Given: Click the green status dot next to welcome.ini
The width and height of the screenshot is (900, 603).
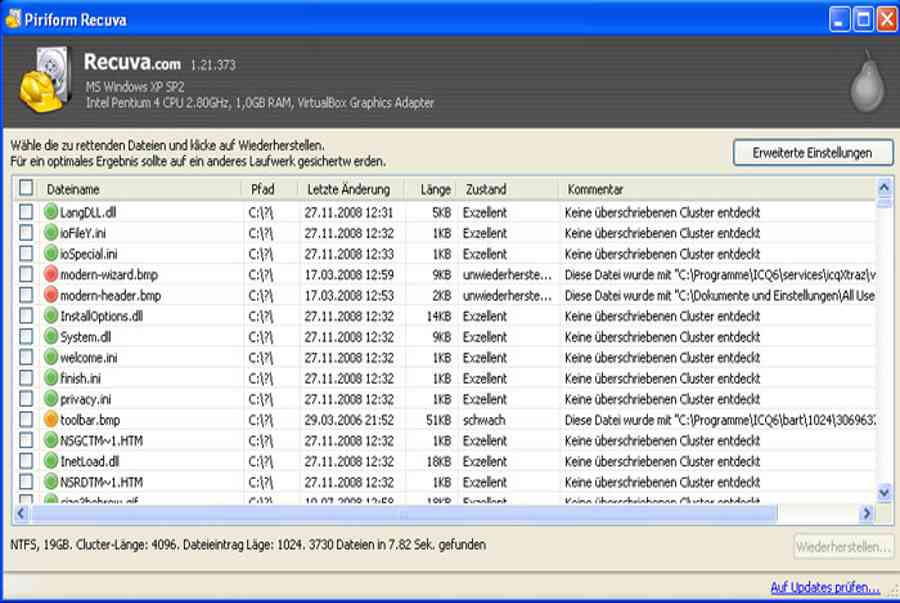Looking at the screenshot, I should pyautogui.click(x=51, y=357).
